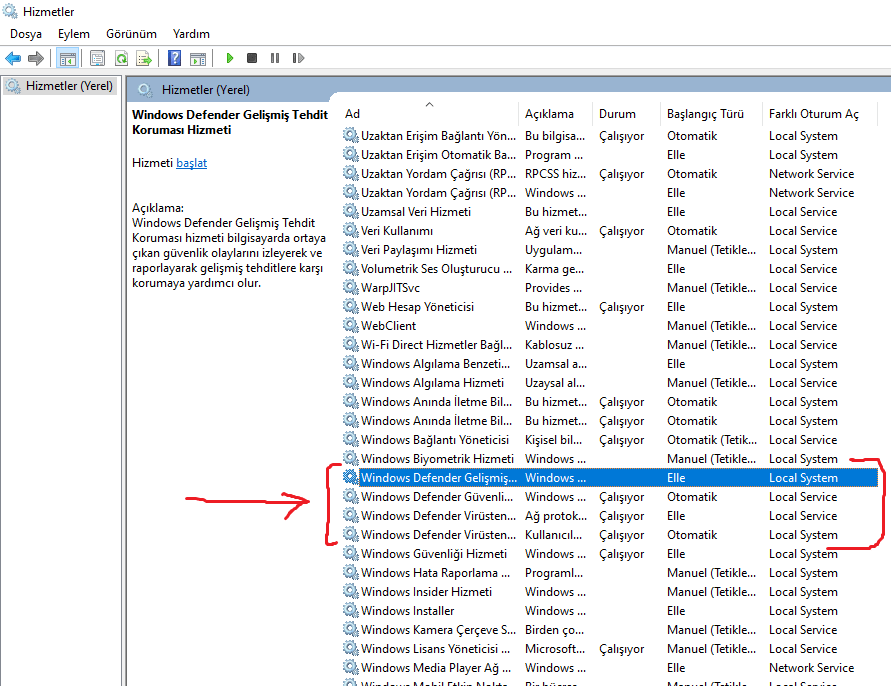The height and width of the screenshot is (686, 891).
Task: Click the 'başlat' link to start the service
Action: [191, 163]
